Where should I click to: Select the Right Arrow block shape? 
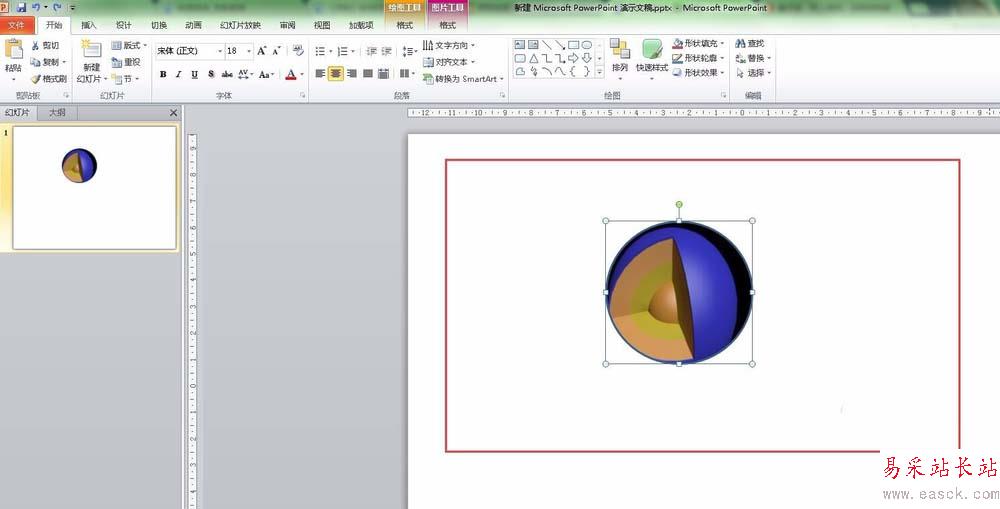[573, 58]
